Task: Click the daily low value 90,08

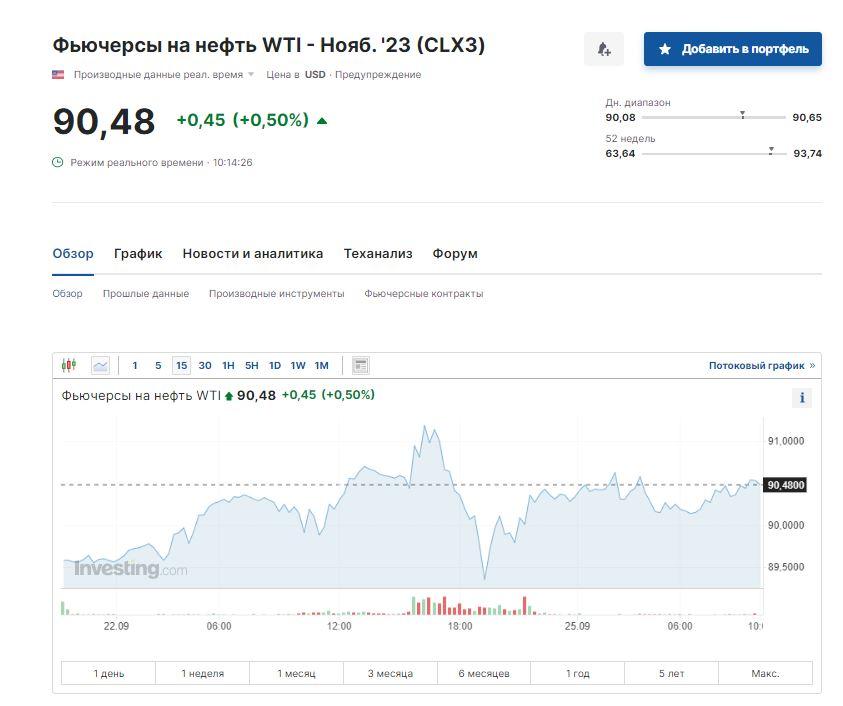Action: [620, 117]
